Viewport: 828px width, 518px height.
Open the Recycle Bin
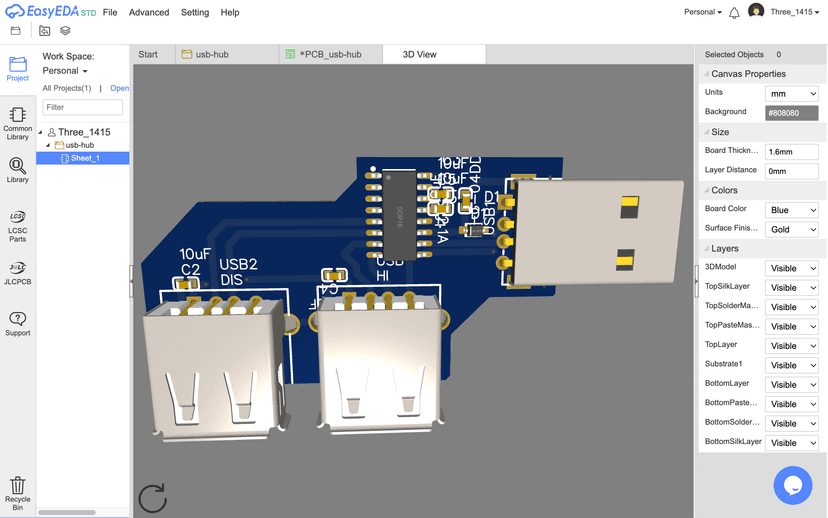(x=17, y=492)
